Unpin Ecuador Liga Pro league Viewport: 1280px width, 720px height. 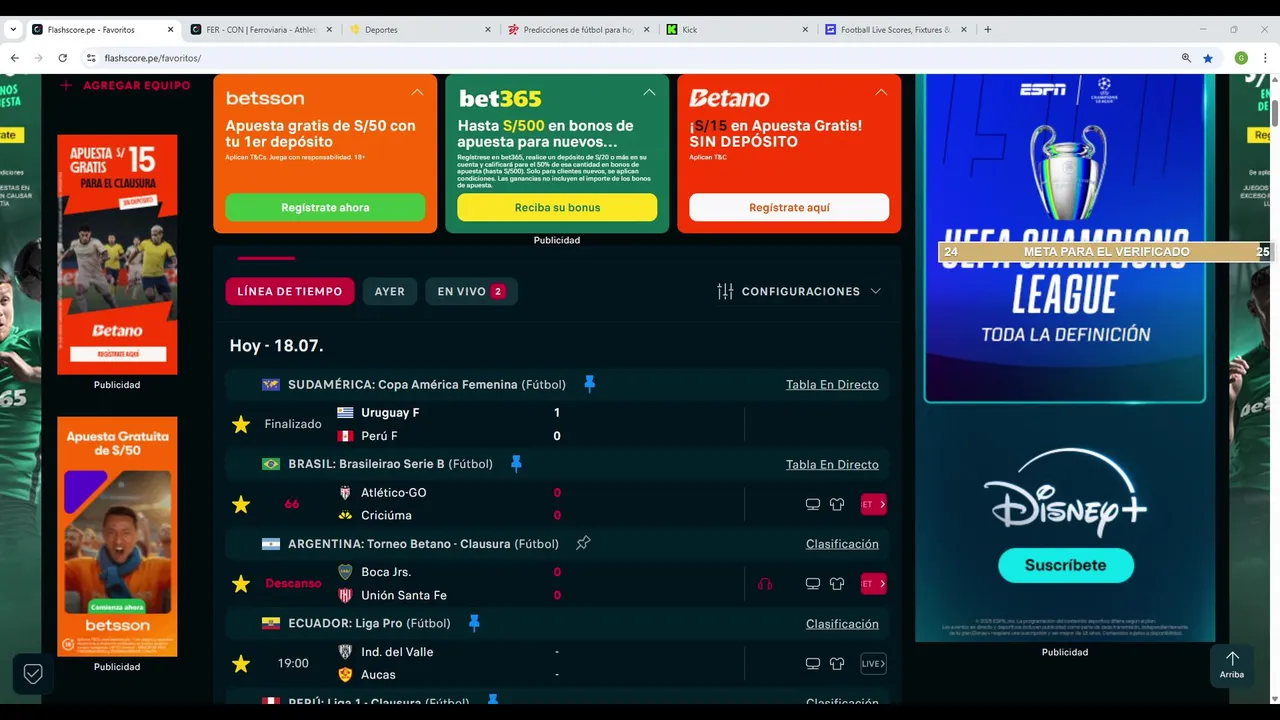coord(474,623)
